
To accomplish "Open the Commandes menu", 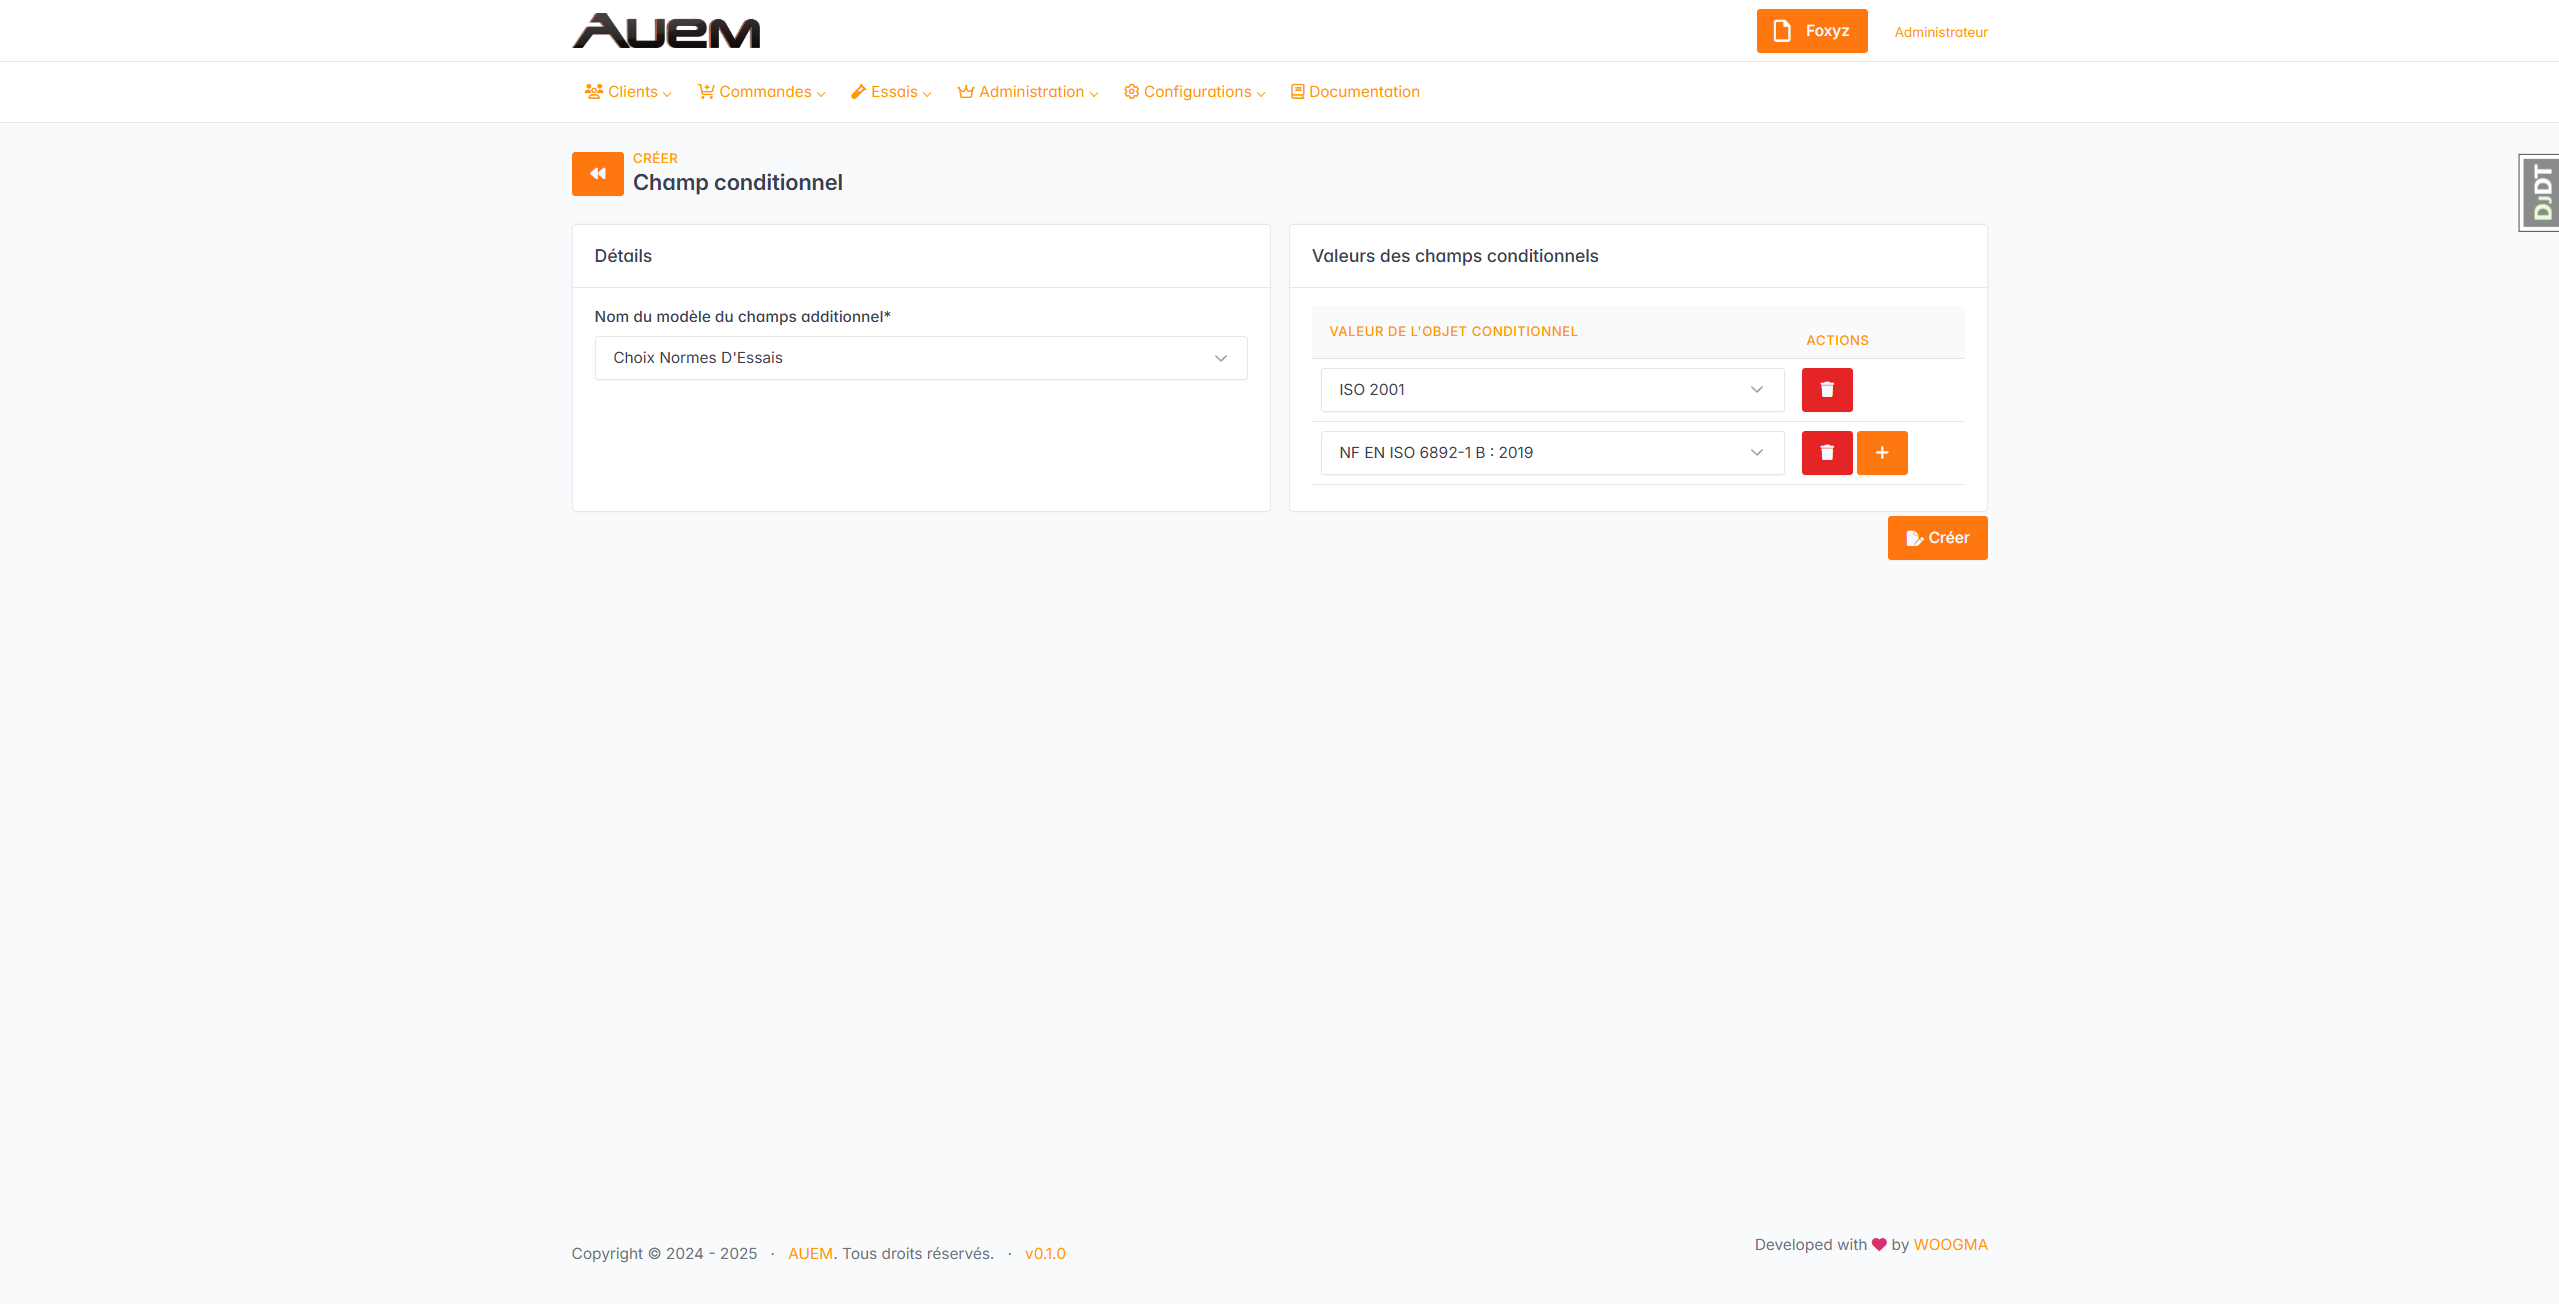I will click(x=761, y=92).
